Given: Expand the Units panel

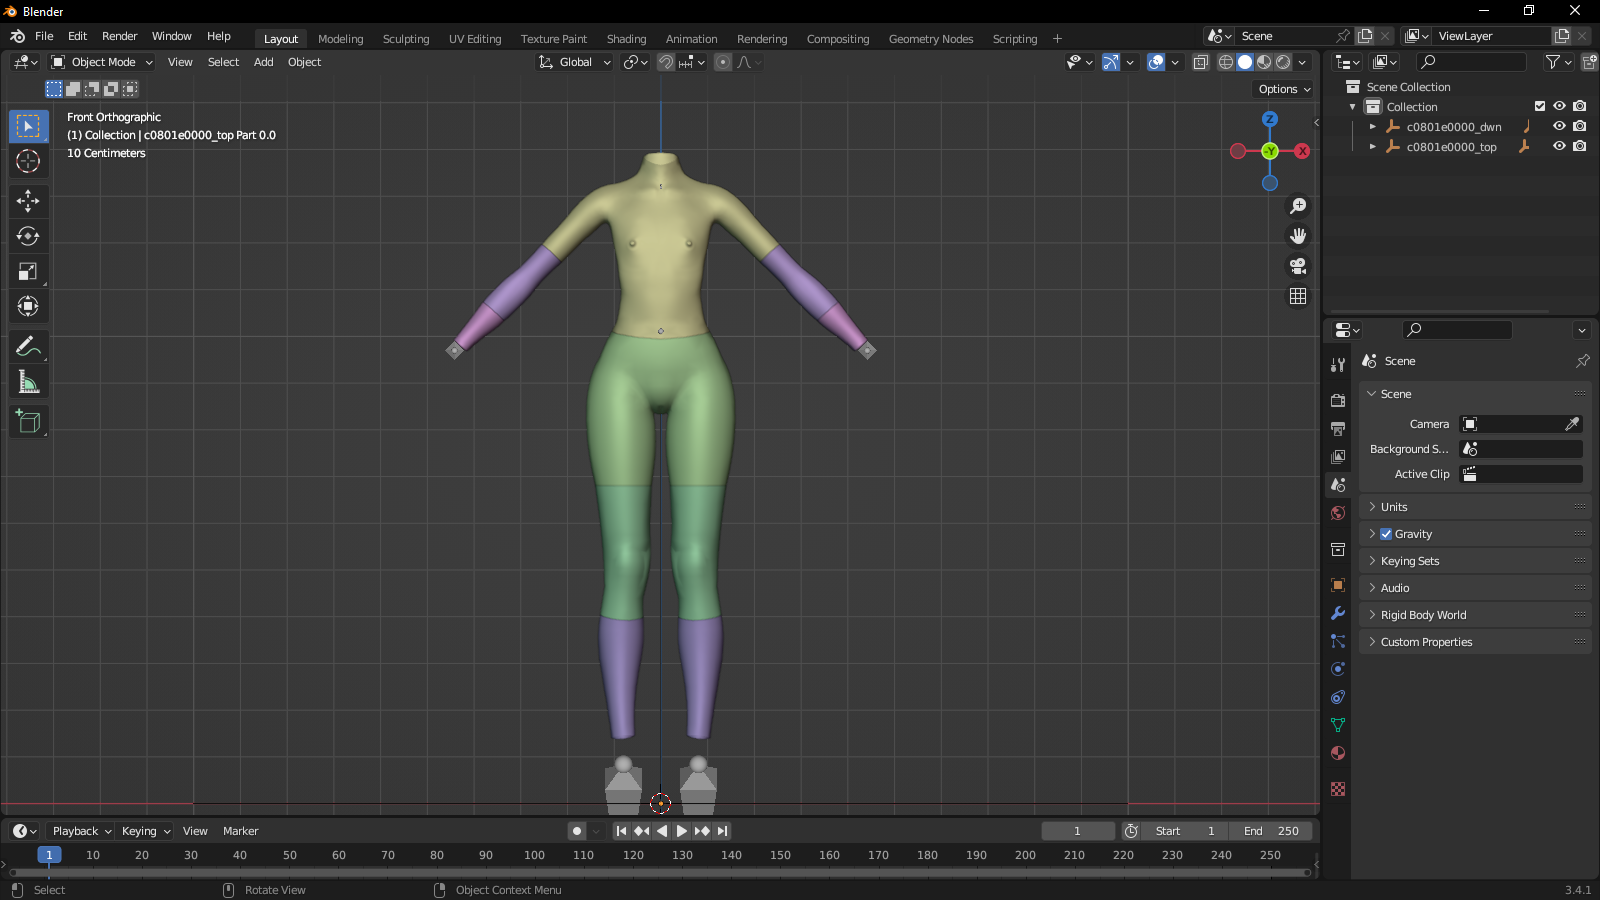Looking at the screenshot, I should click(x=1475, y=507).
